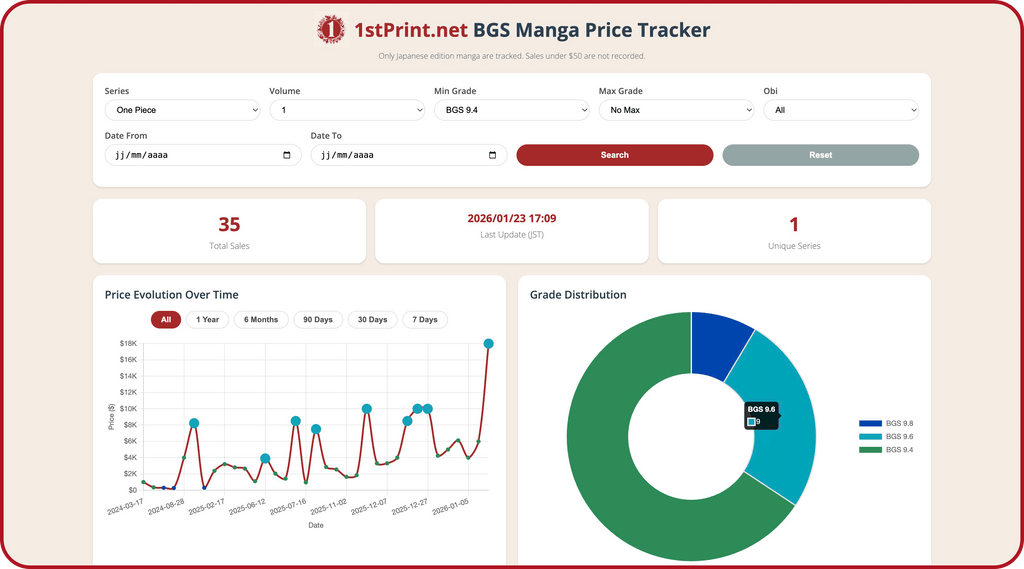
Task: Expand the Max Grade dropdown showing No Max
Action: pos(677,110)
